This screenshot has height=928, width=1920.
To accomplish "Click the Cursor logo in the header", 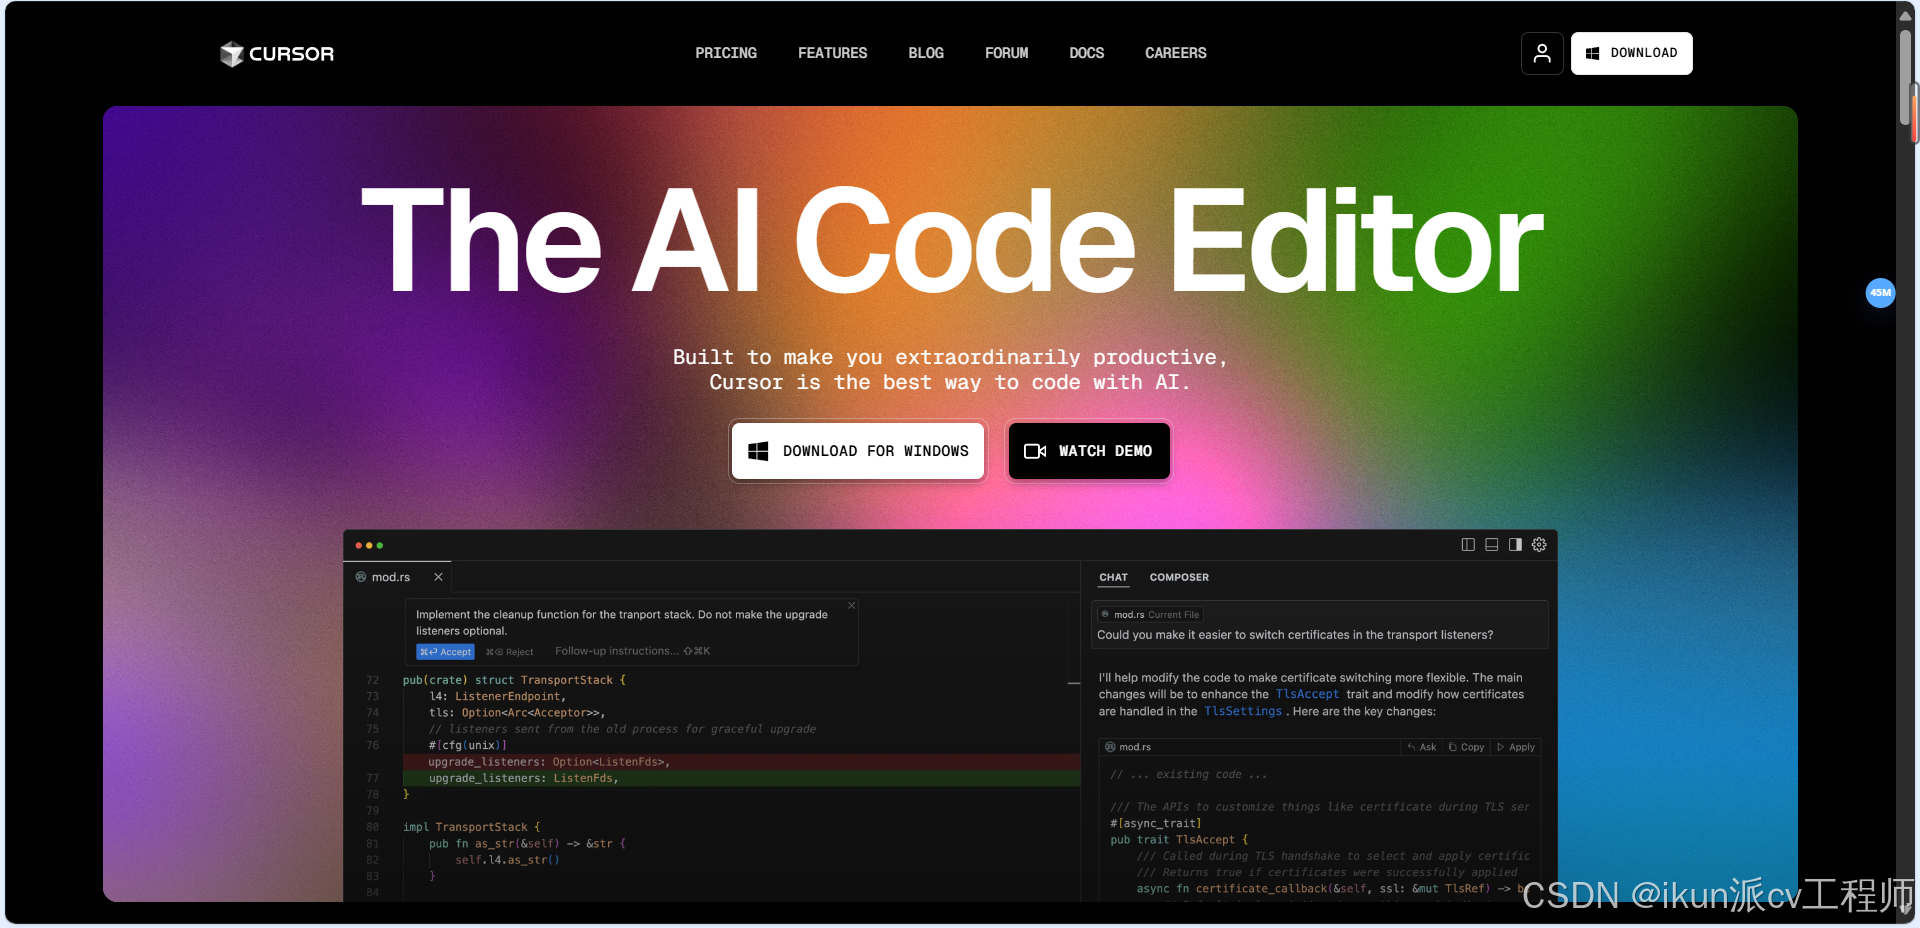I will click(277, 54).
